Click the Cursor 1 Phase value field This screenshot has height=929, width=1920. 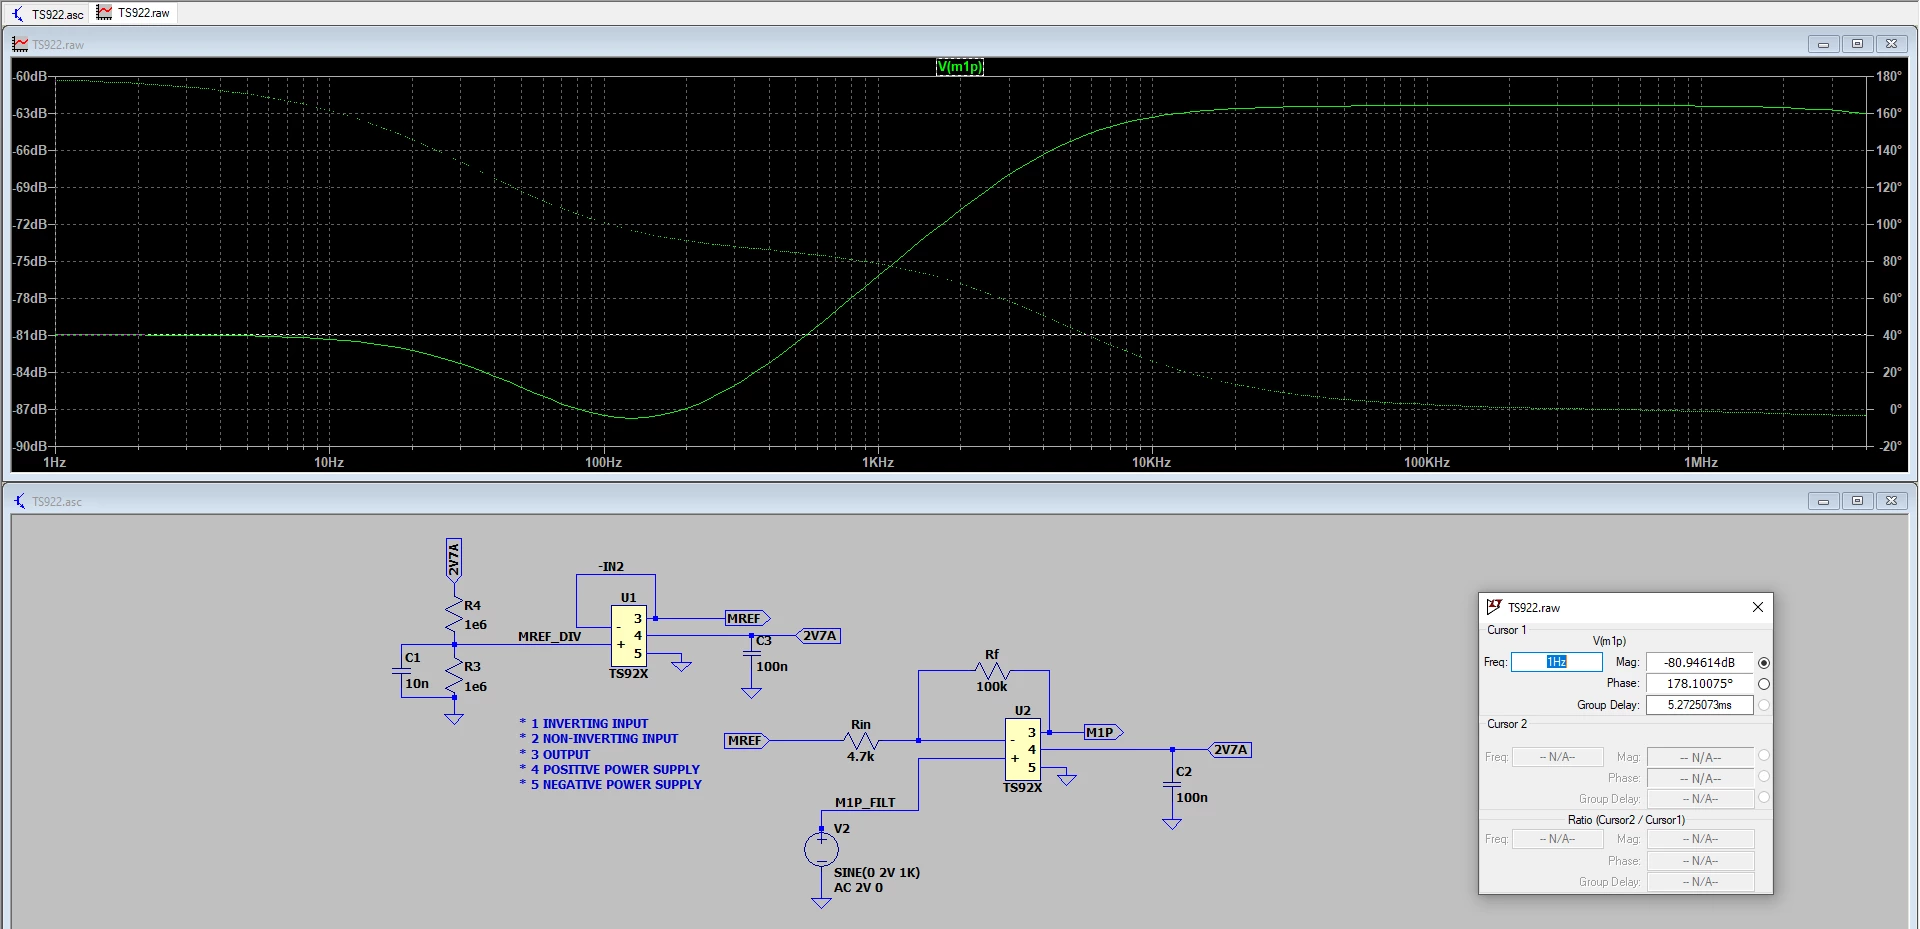[1700, 684]
